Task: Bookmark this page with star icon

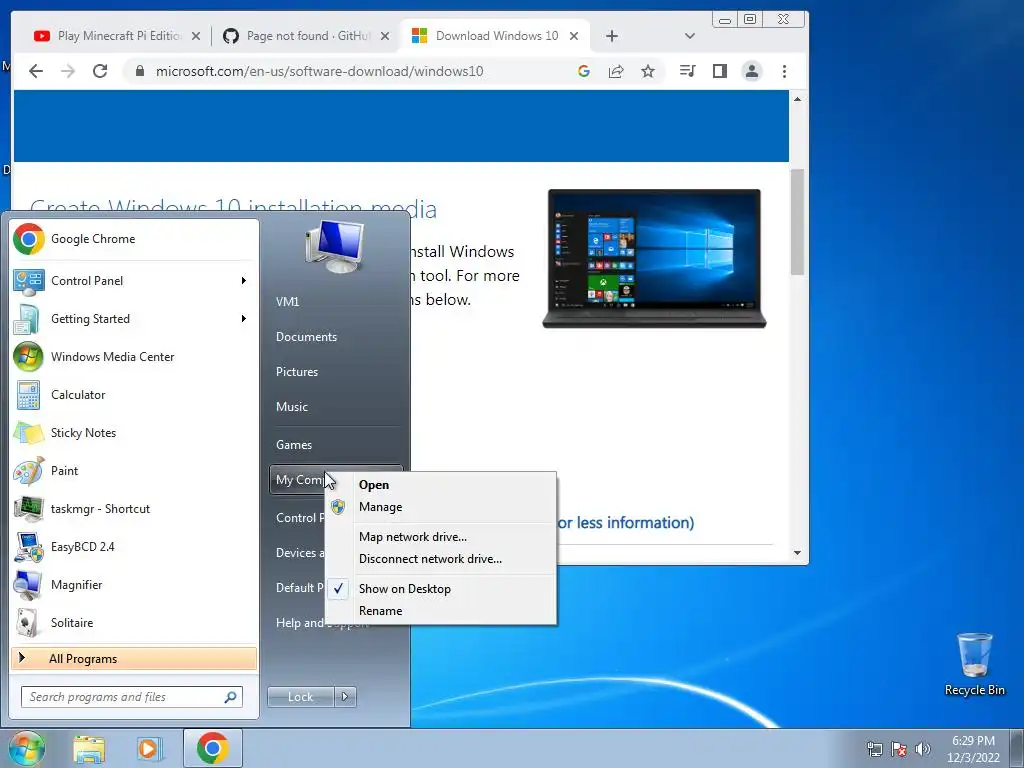Action: click(x=647, y=71)
